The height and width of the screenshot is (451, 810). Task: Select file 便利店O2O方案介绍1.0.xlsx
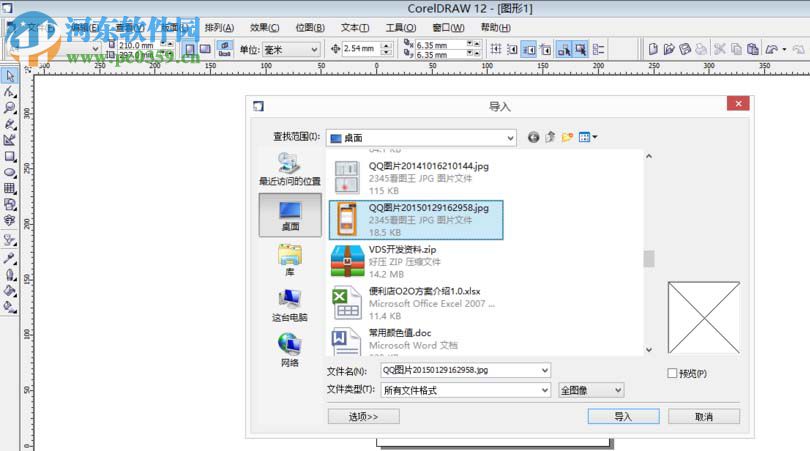point(416,303)
